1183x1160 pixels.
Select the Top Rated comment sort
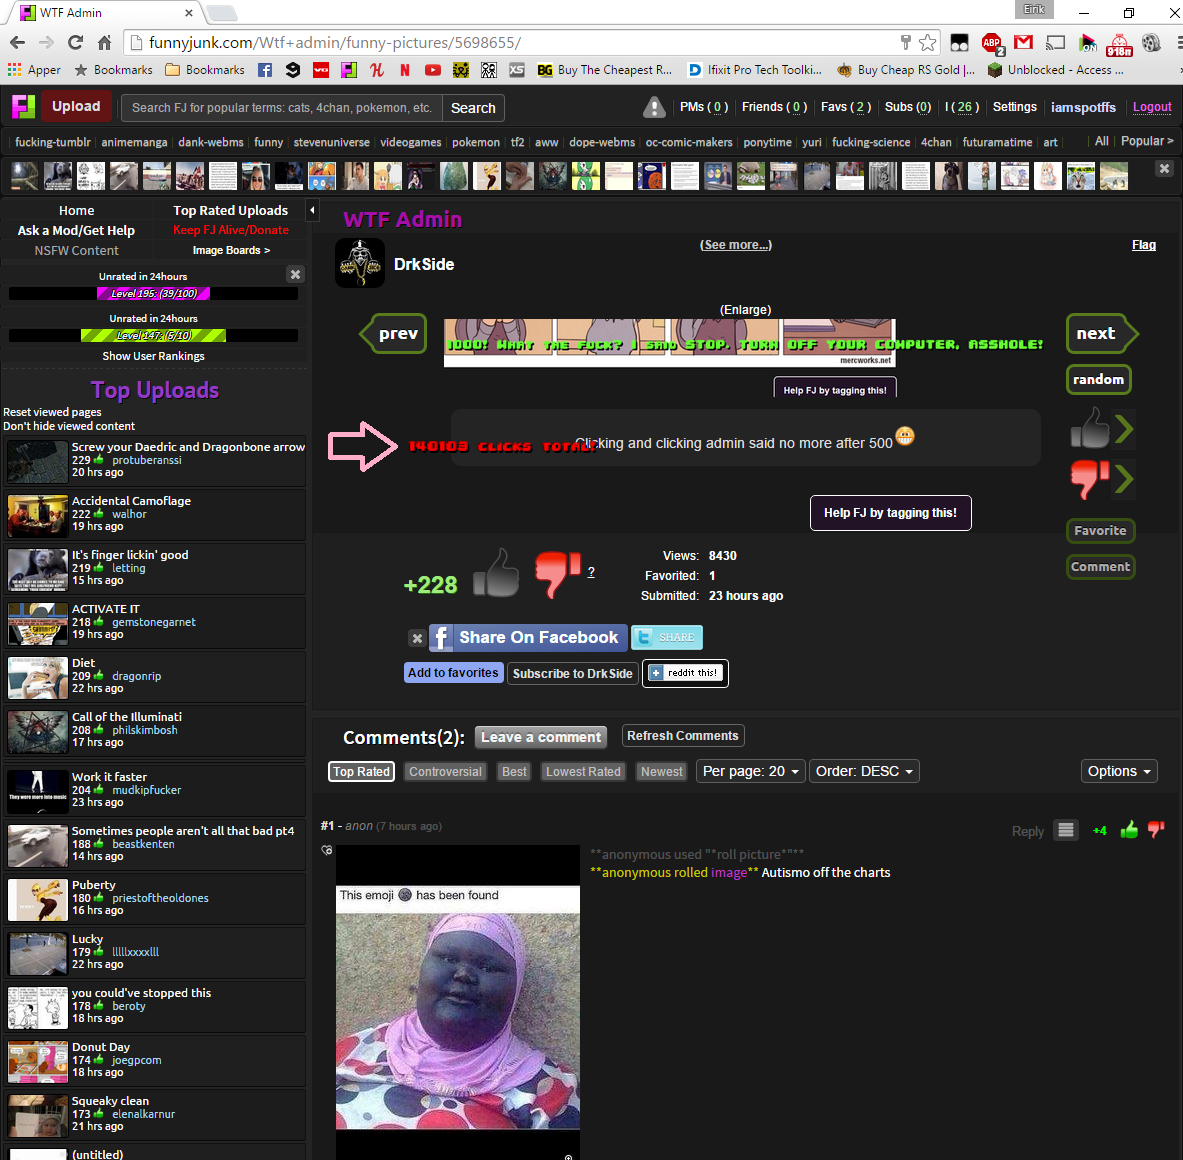tap(361, 771)
